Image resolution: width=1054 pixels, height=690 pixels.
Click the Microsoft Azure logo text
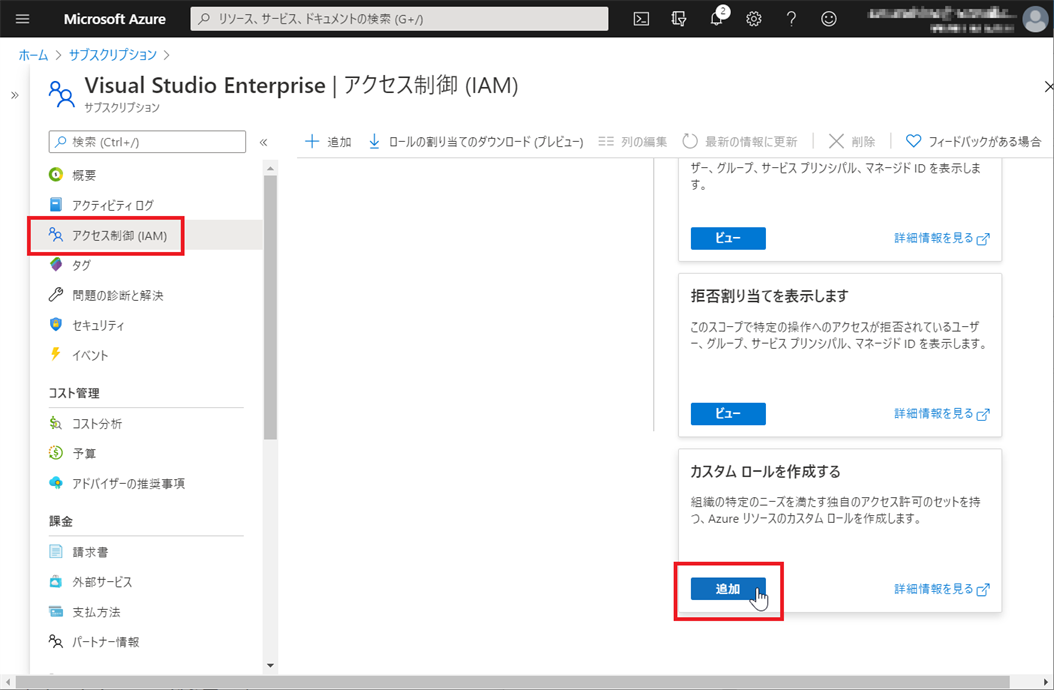[x=114, y=19]
